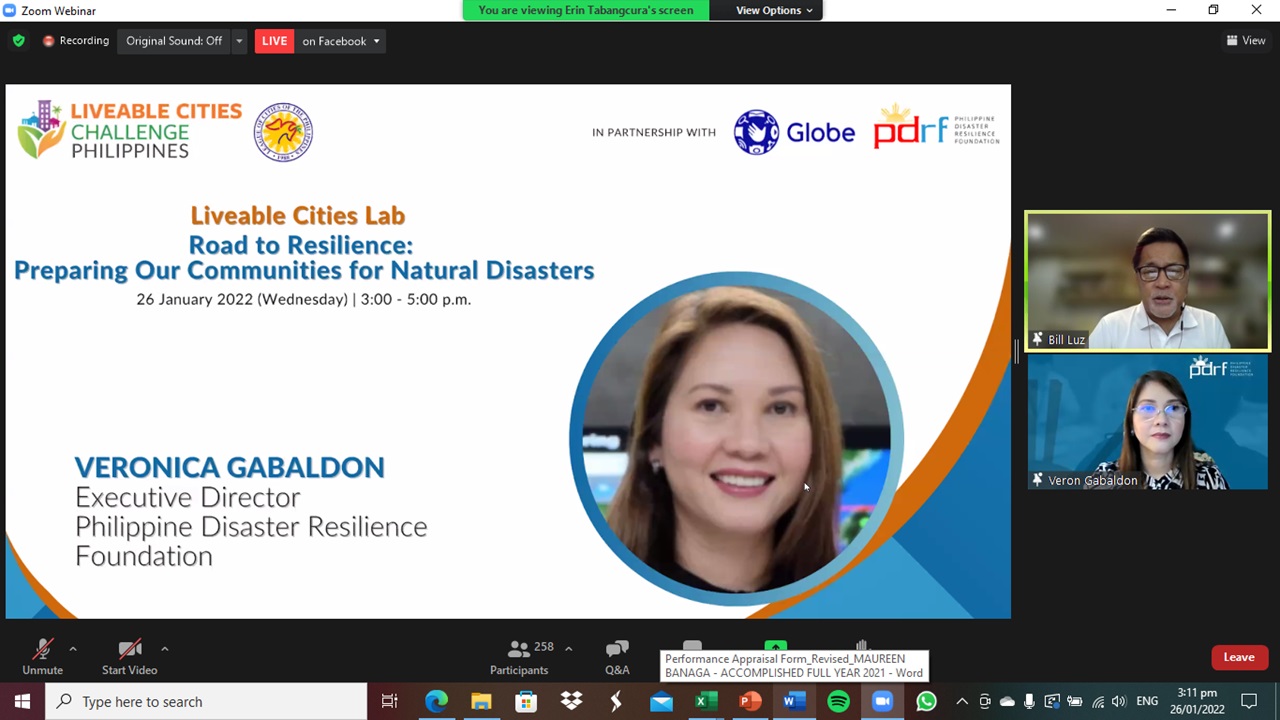The width and height of the screenshot is (1280, 720).
Task: Expand the participants options chevron
Action: pos(568,648)
